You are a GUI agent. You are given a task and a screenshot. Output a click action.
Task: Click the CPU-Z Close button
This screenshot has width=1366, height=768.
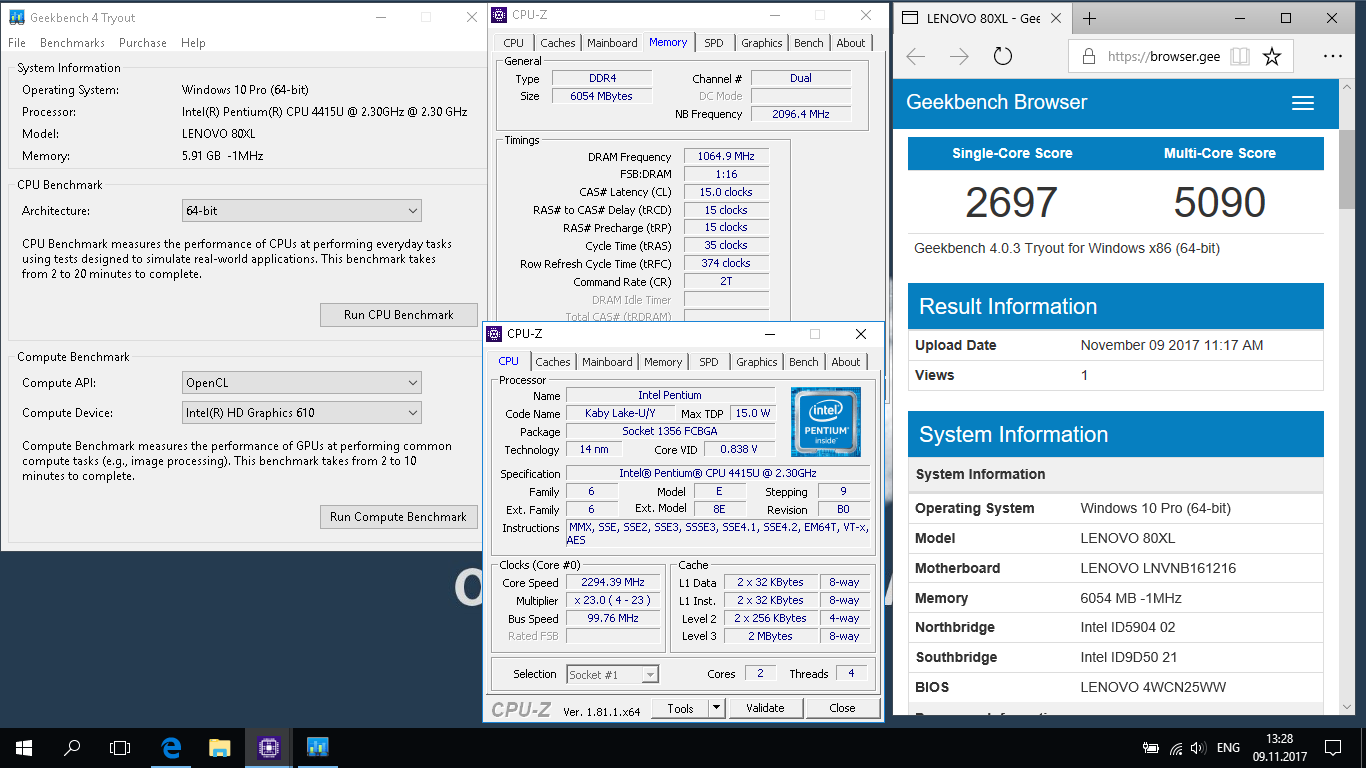(x=842, y=708)
